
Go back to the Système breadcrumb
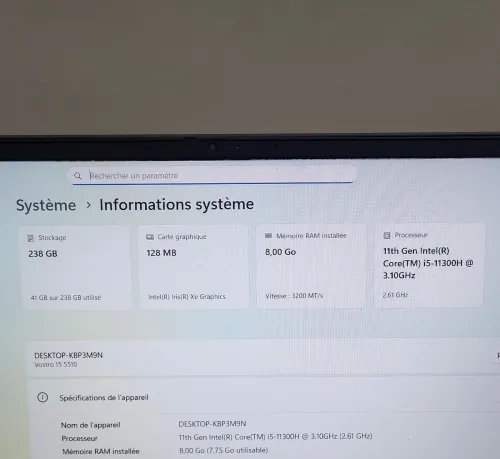tap(46, 205)
